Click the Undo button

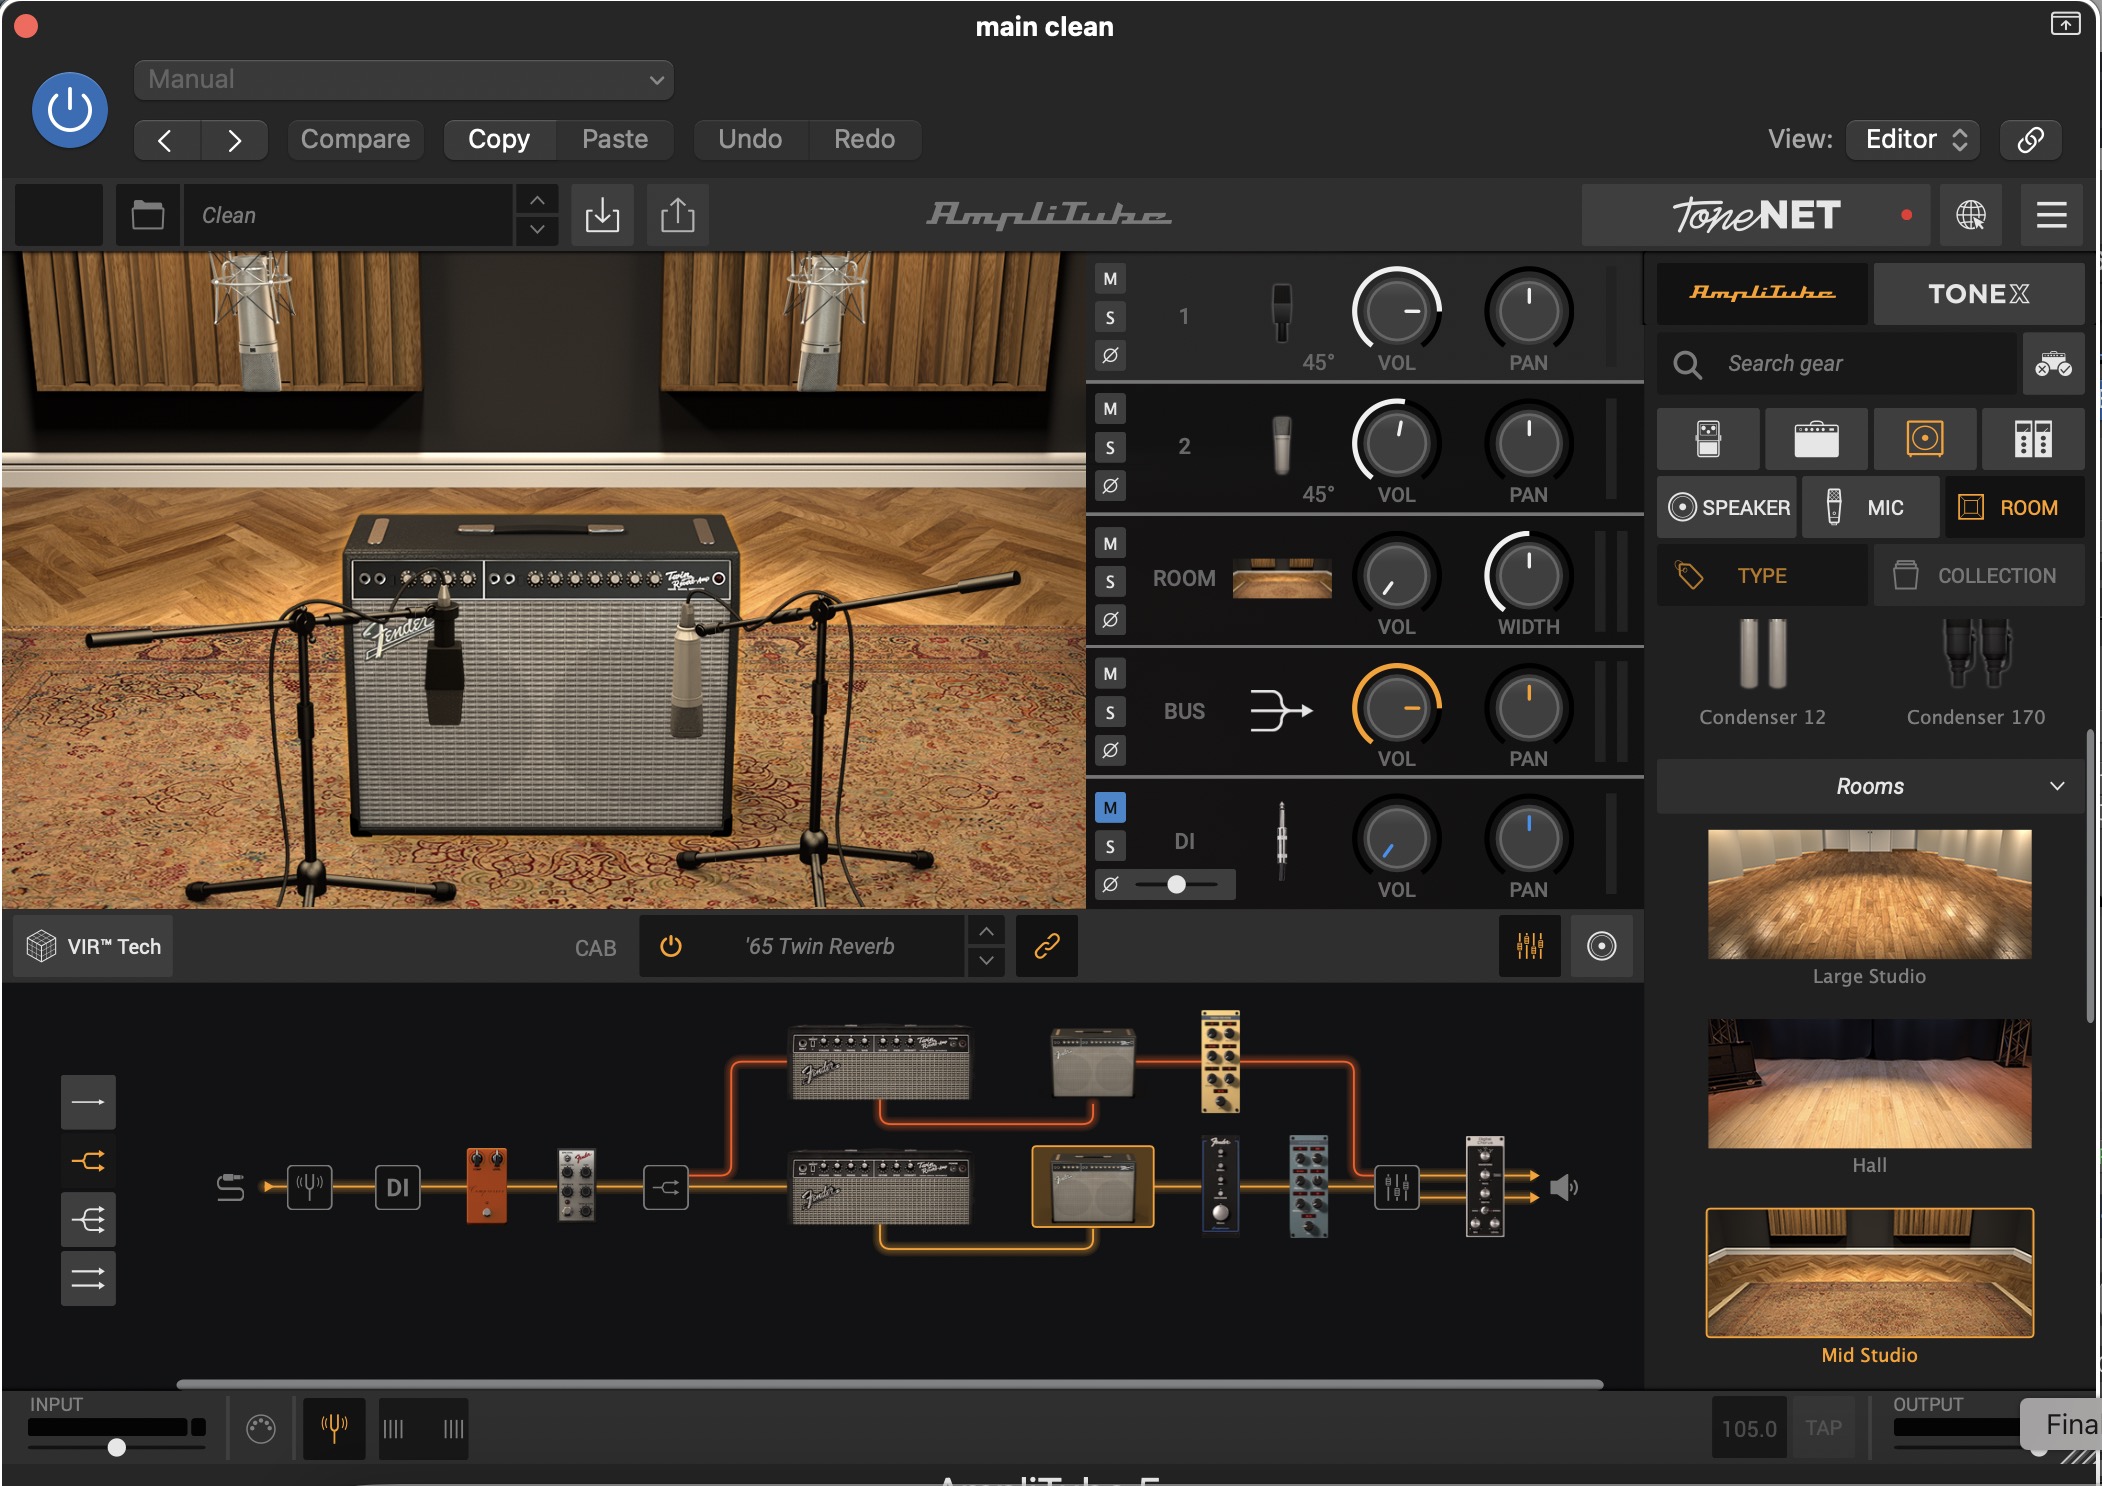[x=750, y=139]
